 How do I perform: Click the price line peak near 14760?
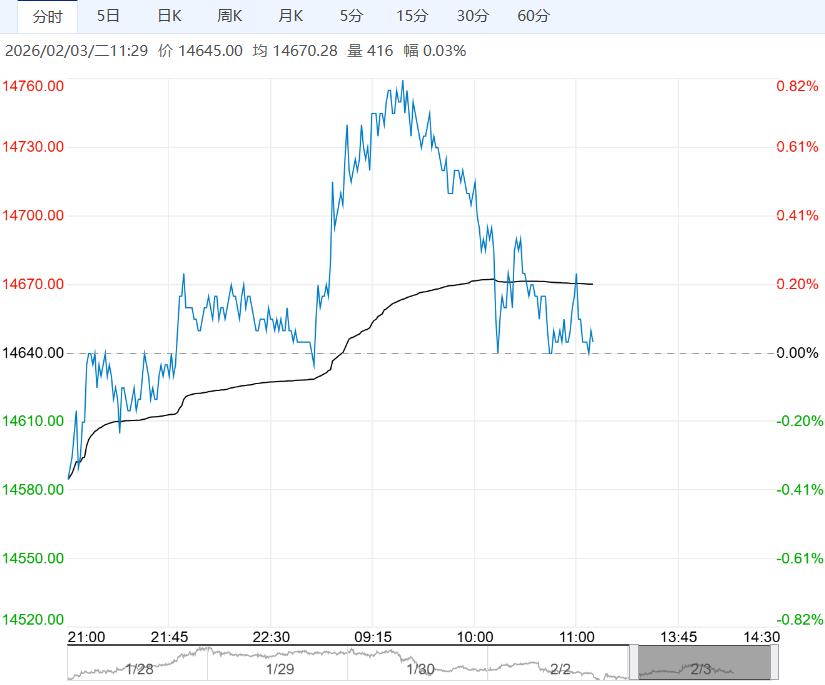pos(403,81)
